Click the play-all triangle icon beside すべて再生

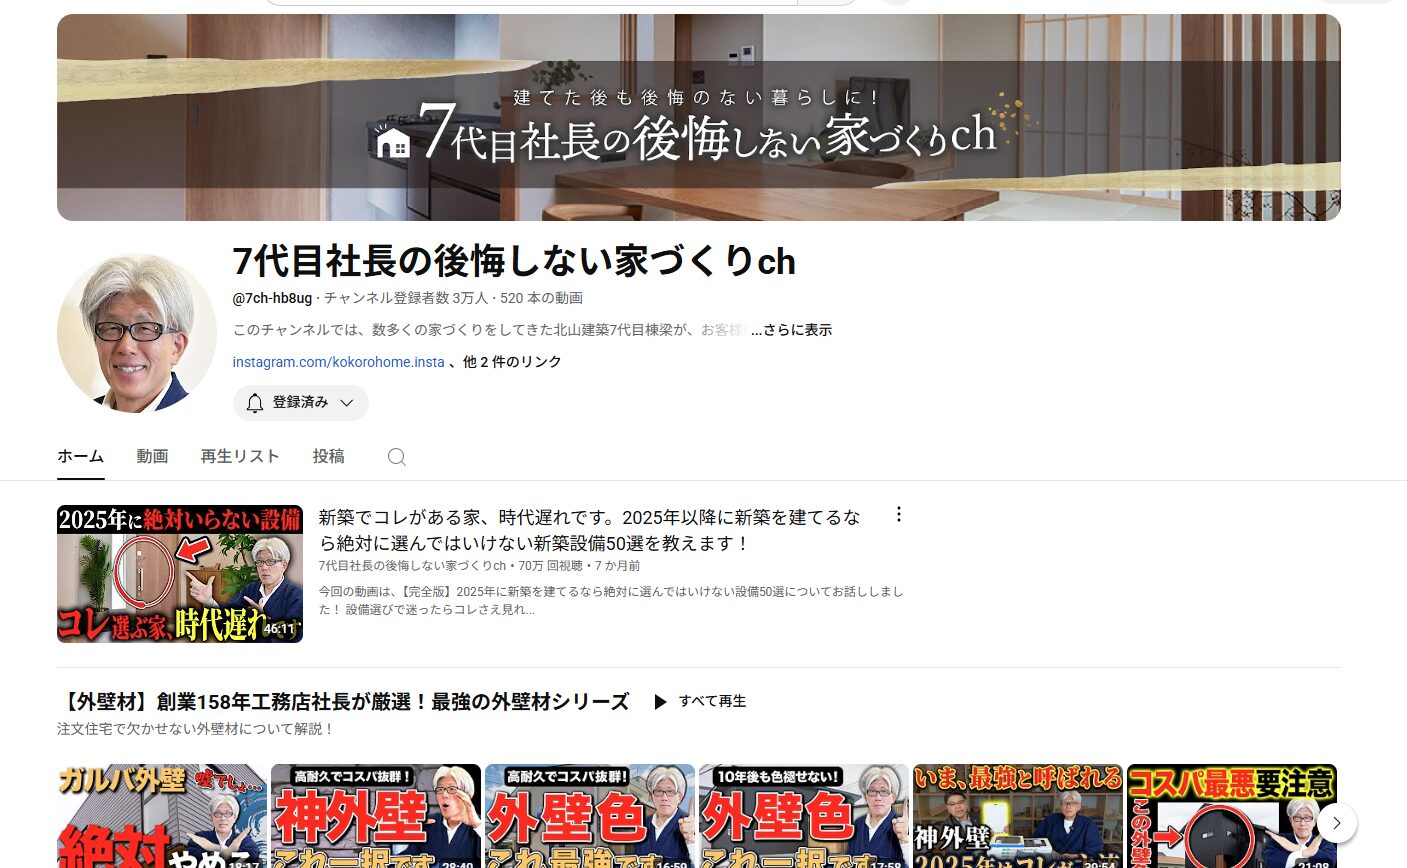pos(660,702)
